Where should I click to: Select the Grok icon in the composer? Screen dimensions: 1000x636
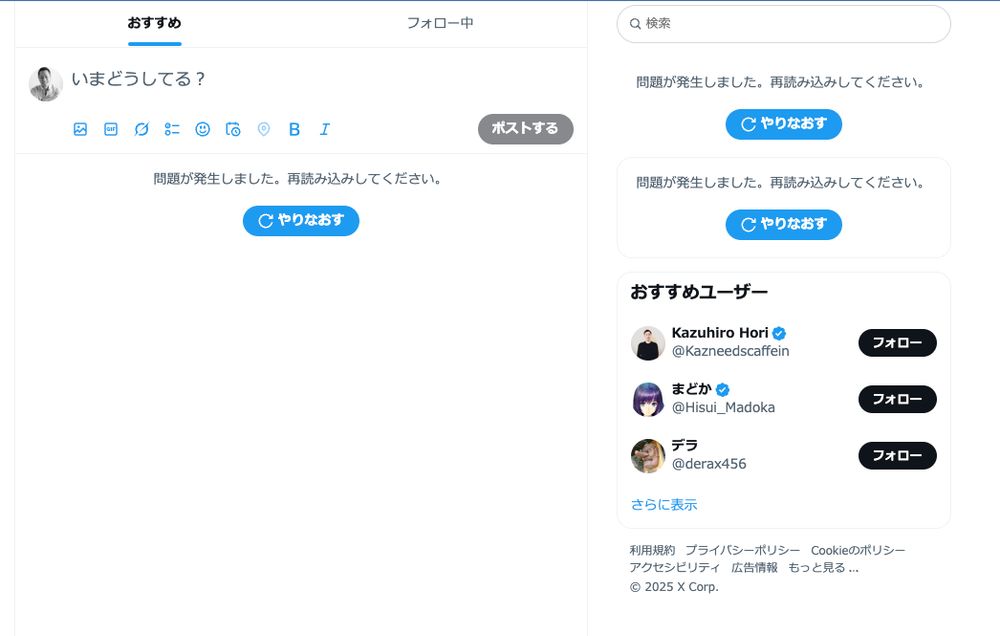click(141, 129)
